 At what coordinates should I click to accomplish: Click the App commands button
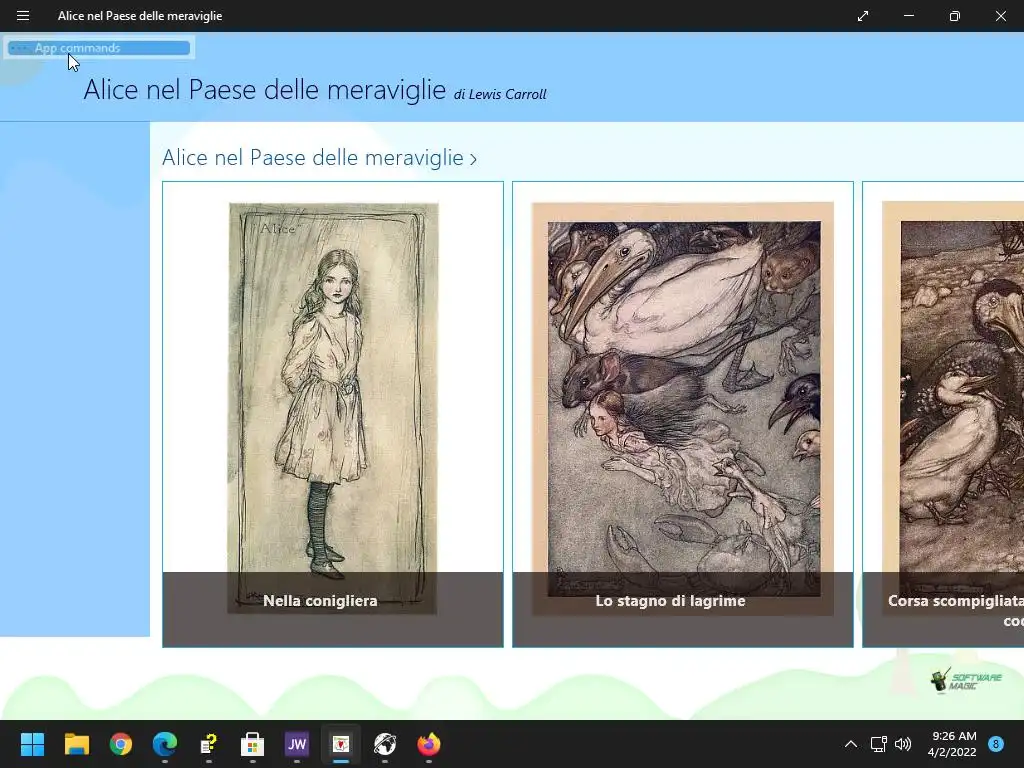point(99,48)
